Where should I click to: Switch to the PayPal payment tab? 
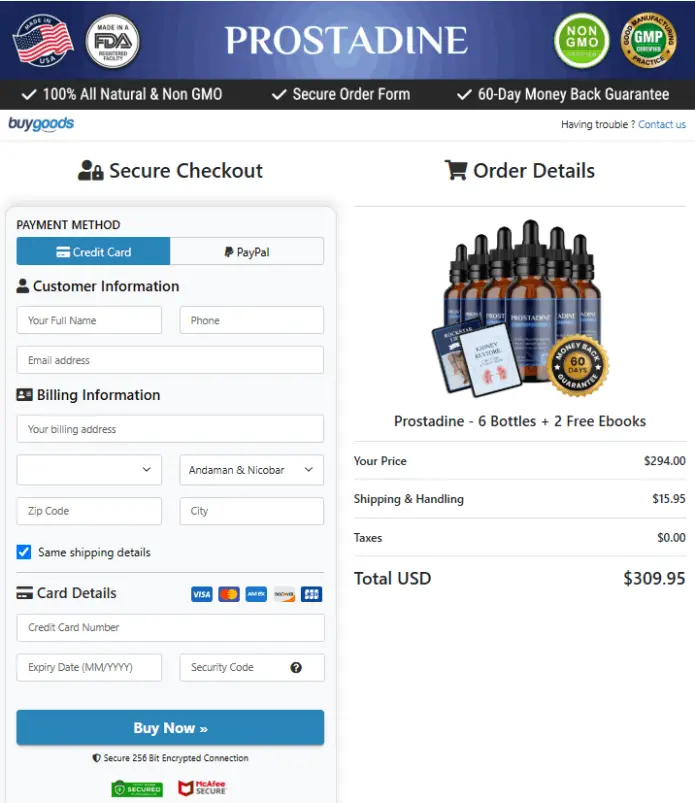[247, 251]
